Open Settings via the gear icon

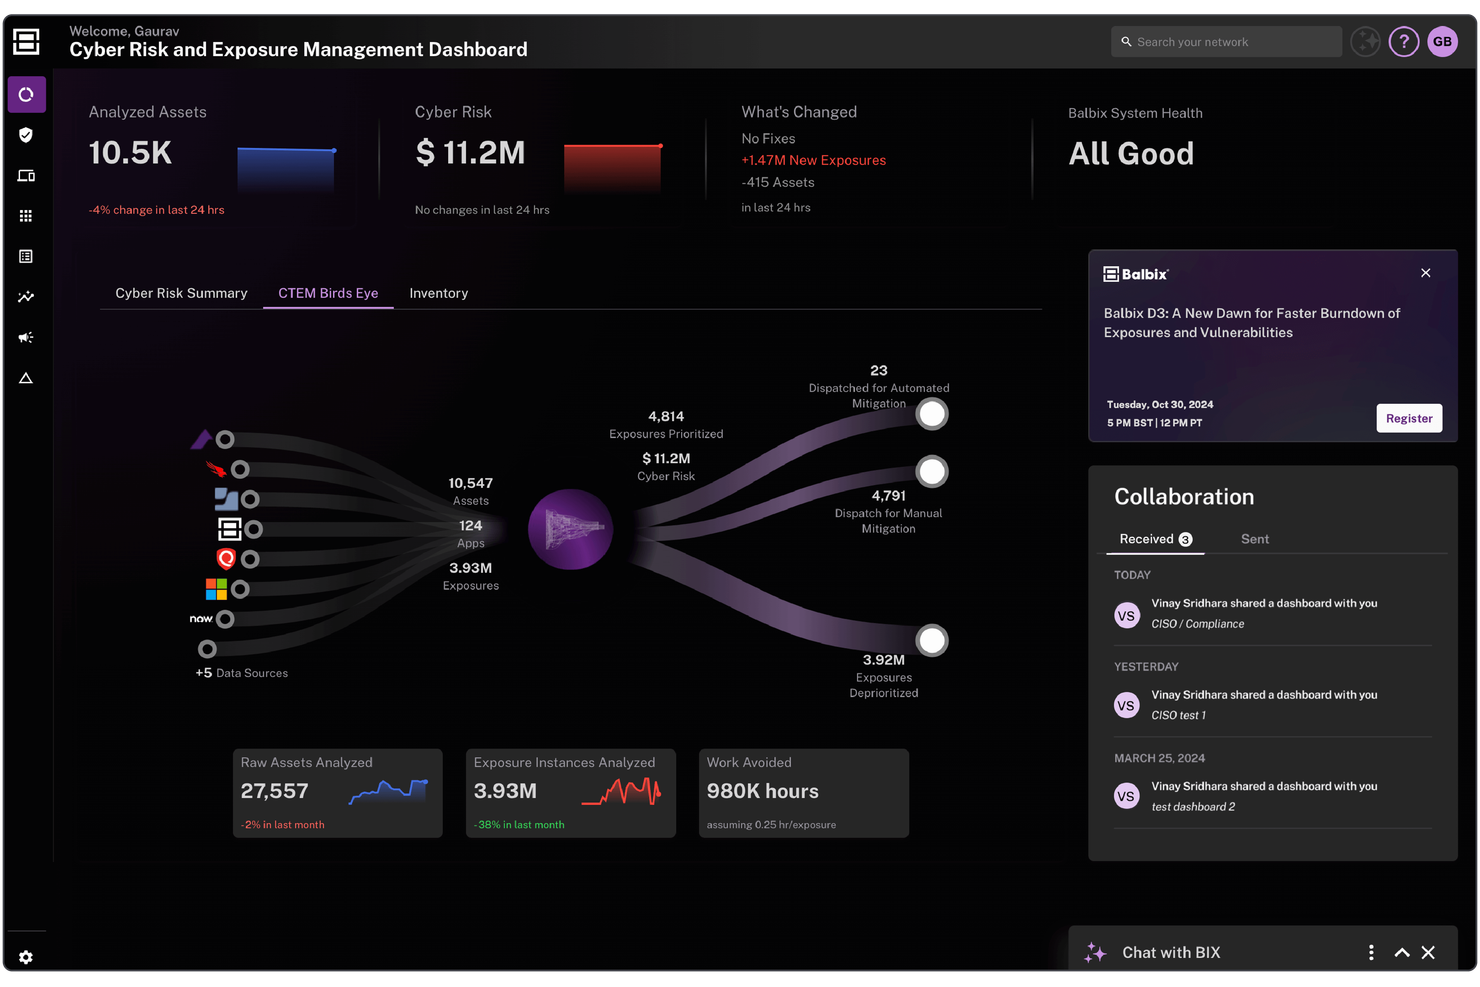tap(26, 956)
